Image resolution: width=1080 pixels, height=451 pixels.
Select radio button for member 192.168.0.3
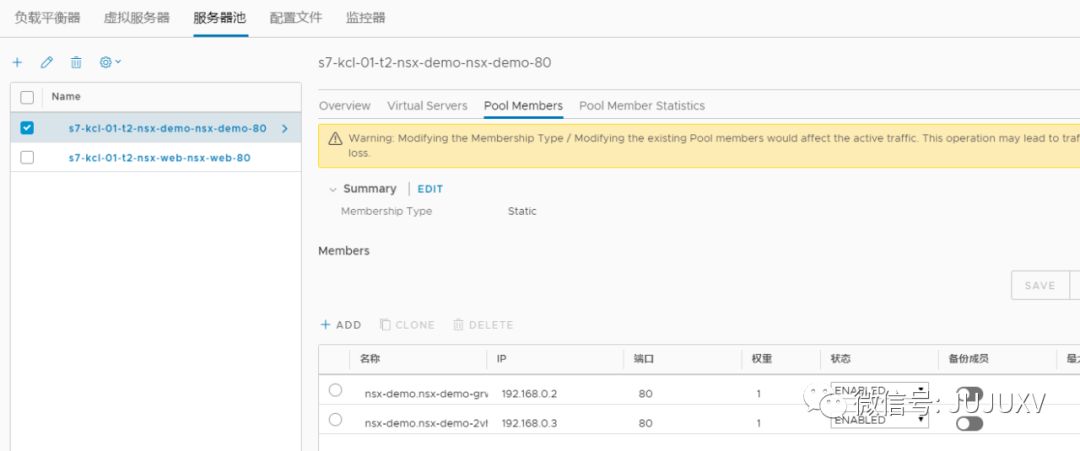(x=335, y=420)
